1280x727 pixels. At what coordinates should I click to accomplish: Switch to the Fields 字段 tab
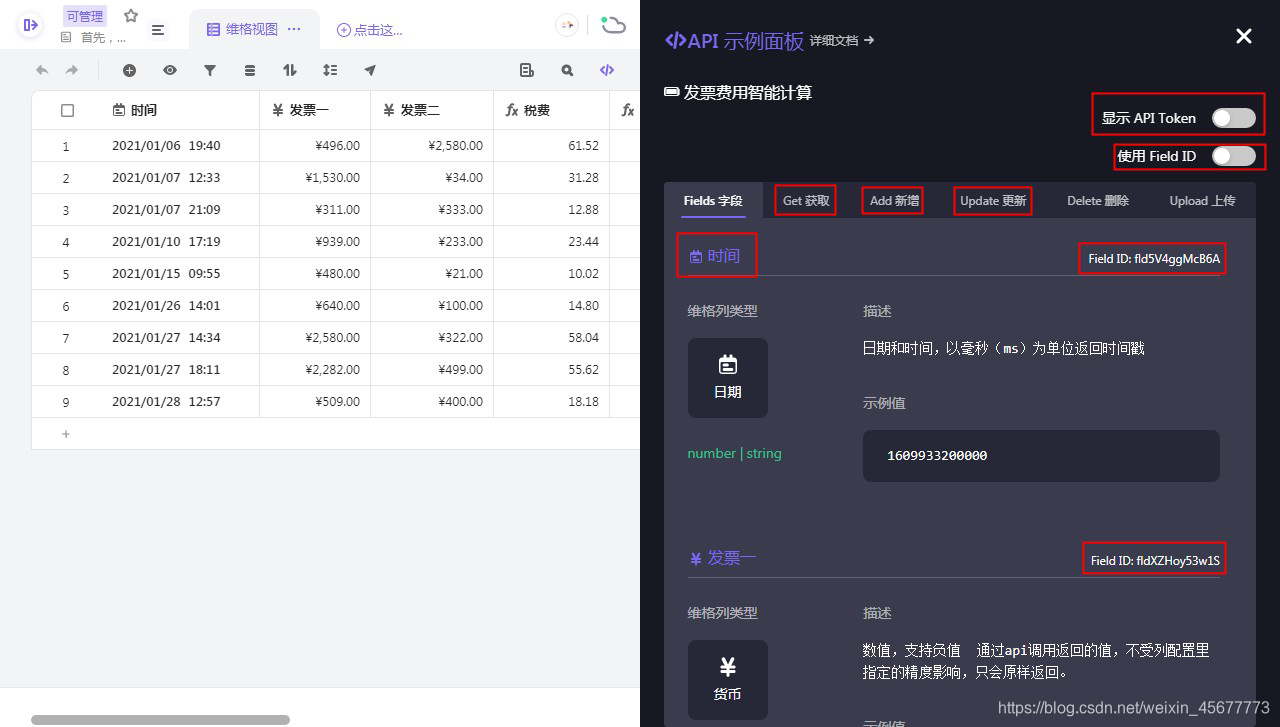tap(713, 200)
